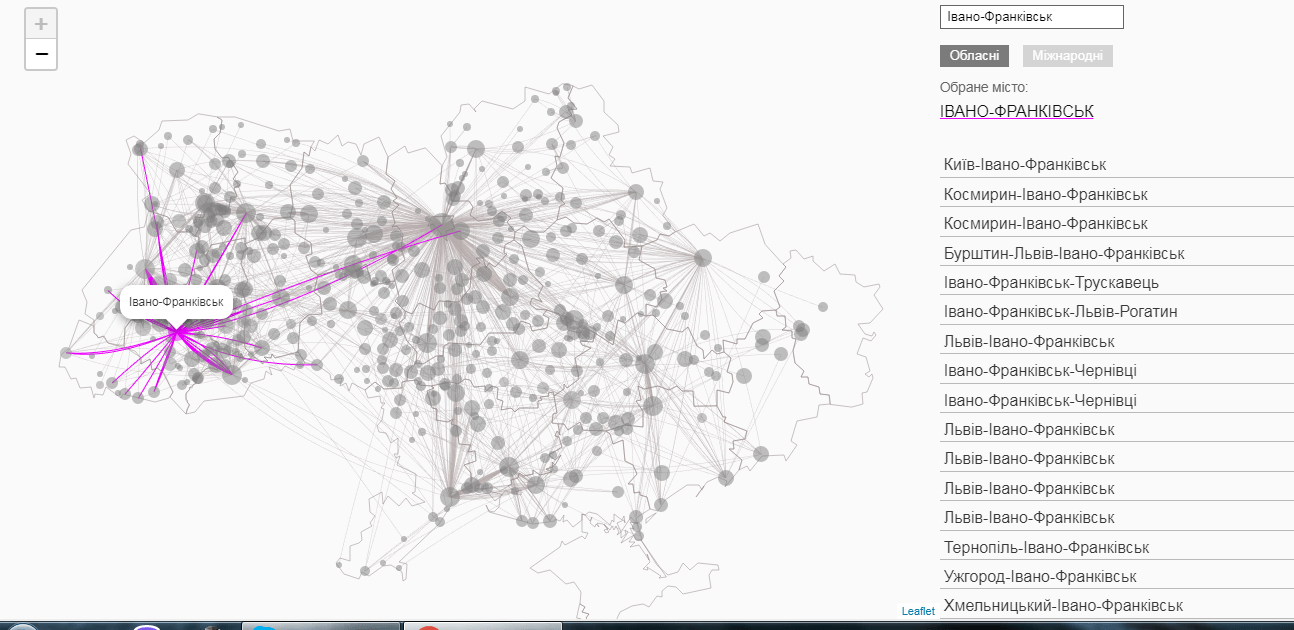
Task: Pick the Хмельницький-Івано-Франківськ route
Action: [1117, 606]
